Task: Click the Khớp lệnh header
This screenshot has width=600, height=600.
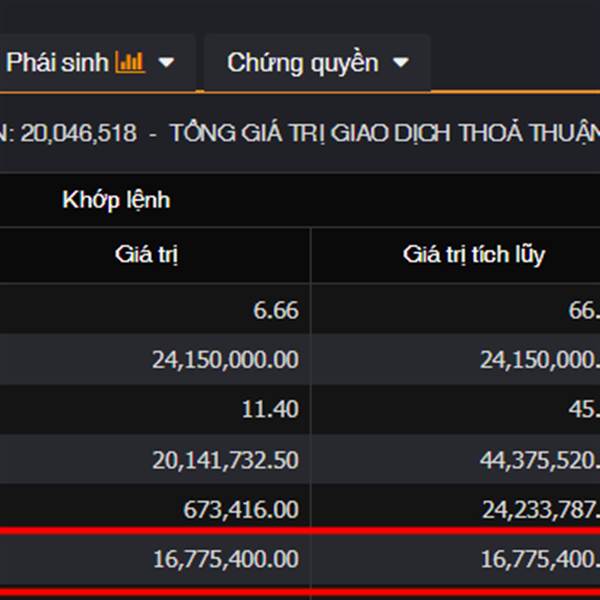Action: [x=116, y=200]
